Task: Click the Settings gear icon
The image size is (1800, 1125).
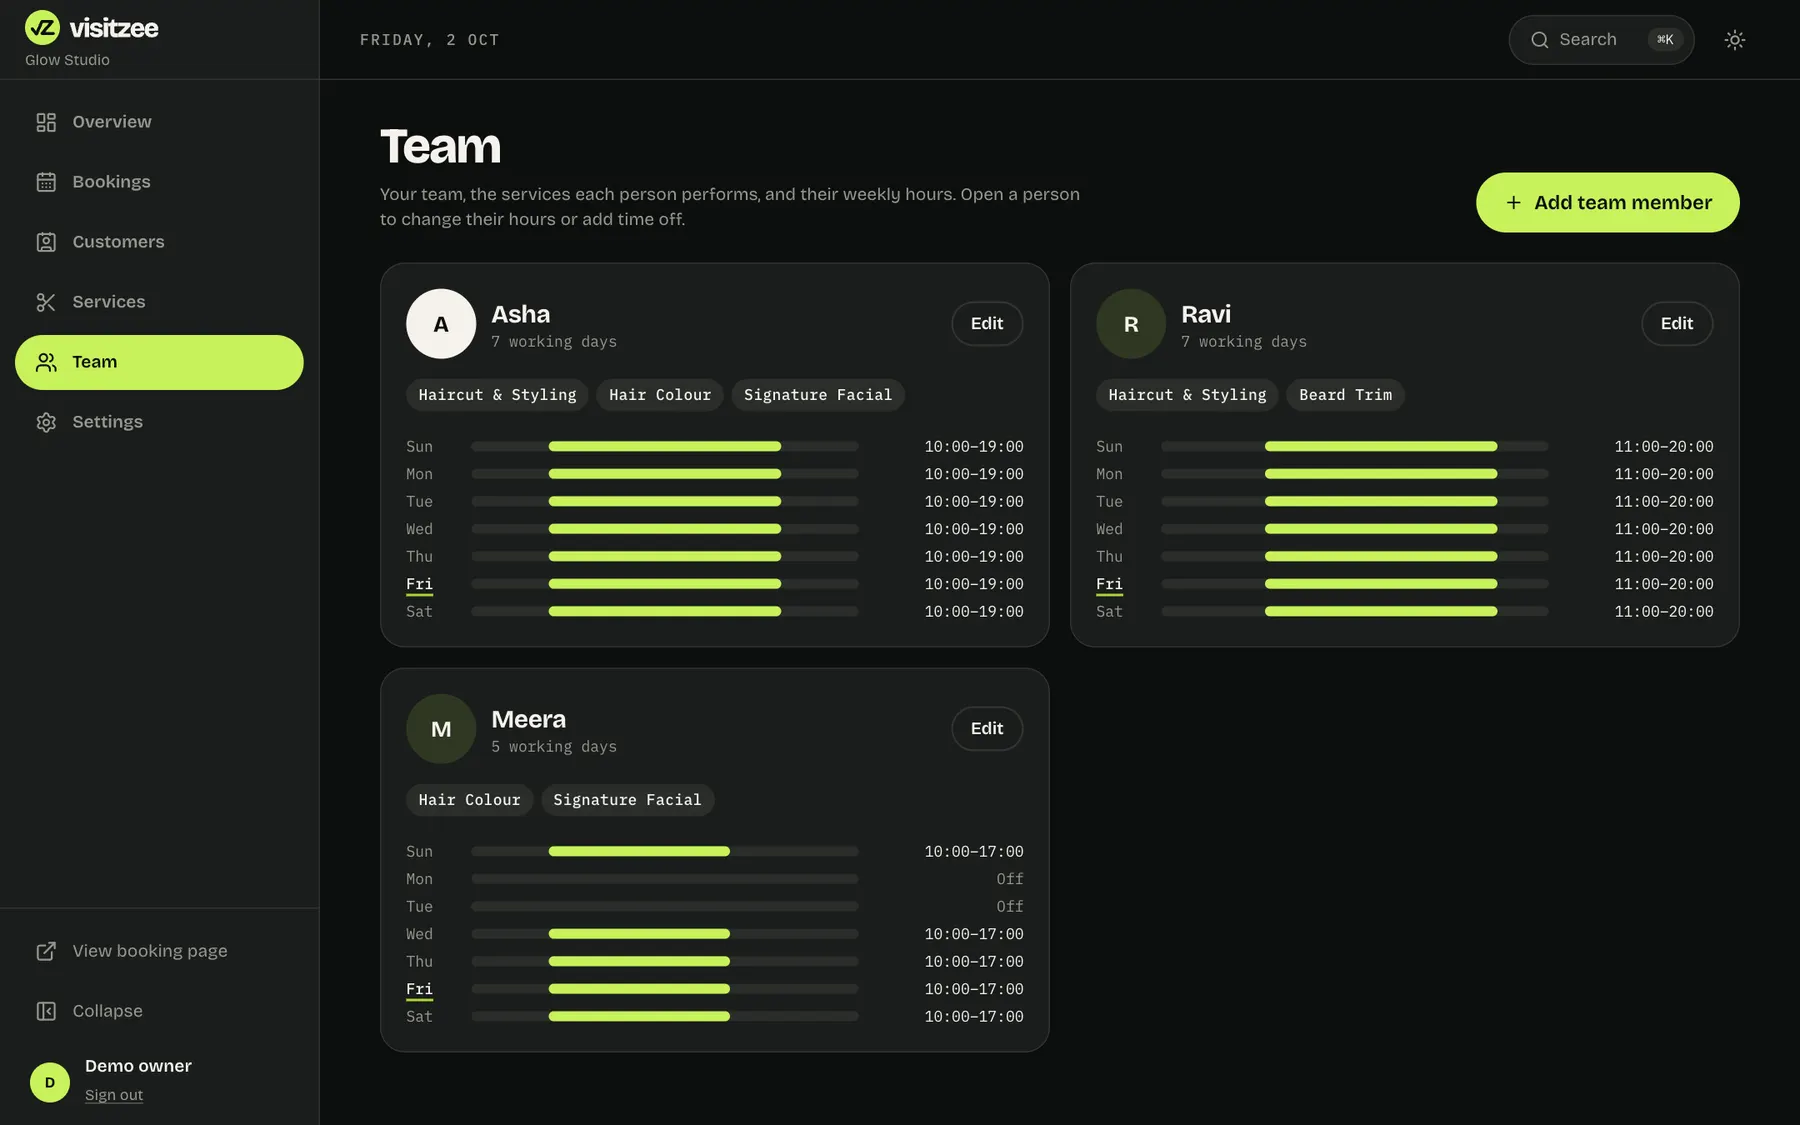Action: point(46,422)
